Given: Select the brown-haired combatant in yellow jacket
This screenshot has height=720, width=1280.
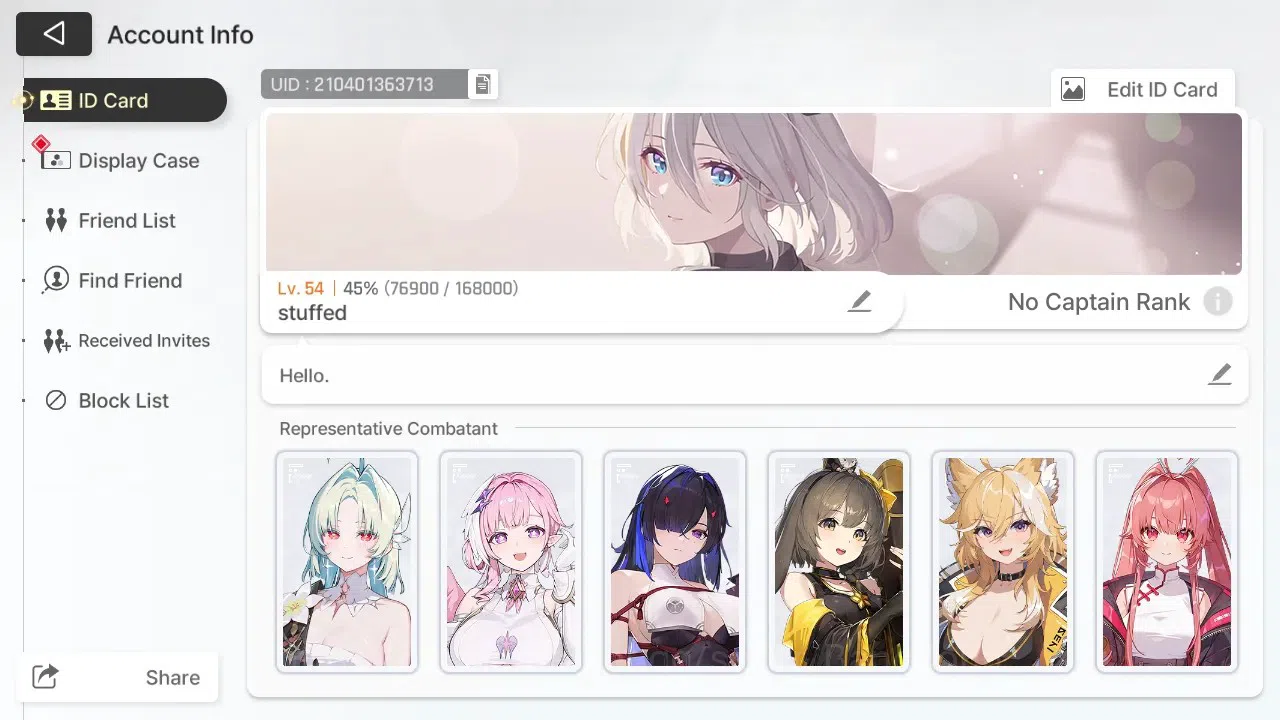Looking at the screenshot, I should (x=839, y=562).
